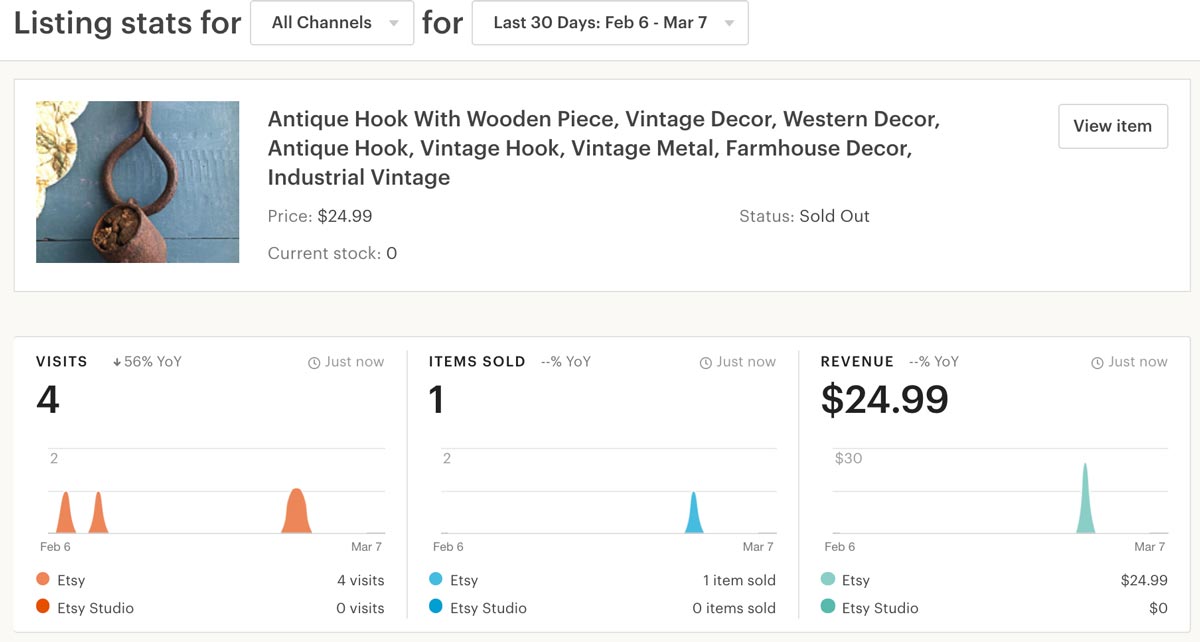The height and width of the screenshot is (642, 1200).
Task: Click the '1 item sold' value text
Action: [739, 580]
